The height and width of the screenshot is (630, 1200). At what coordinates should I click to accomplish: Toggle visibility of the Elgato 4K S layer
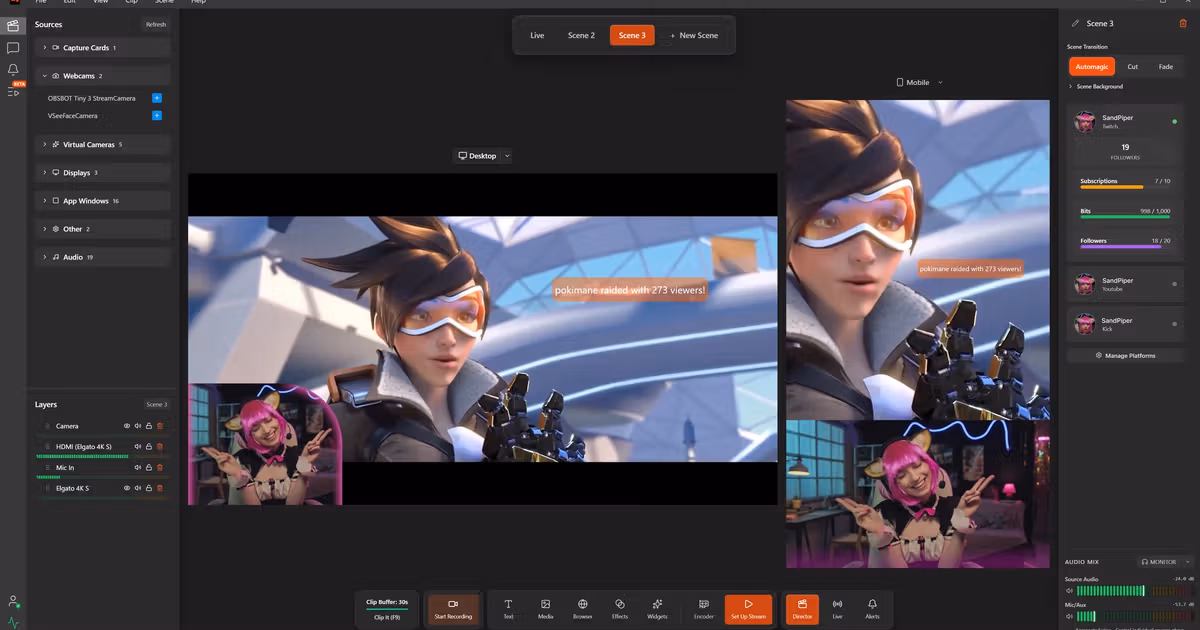(127, 488)
